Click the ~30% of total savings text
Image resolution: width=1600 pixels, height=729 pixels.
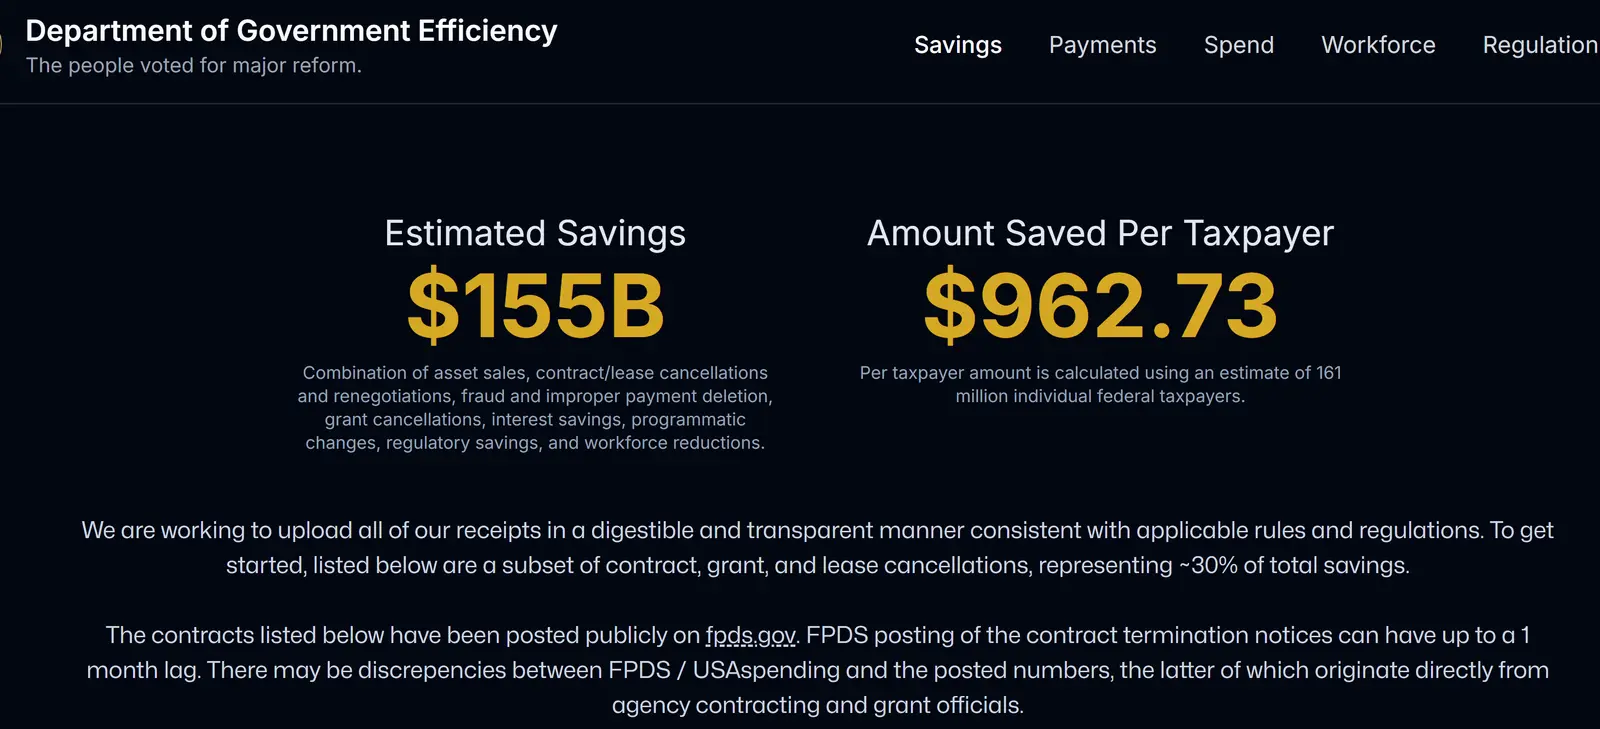click(1294, 566)
